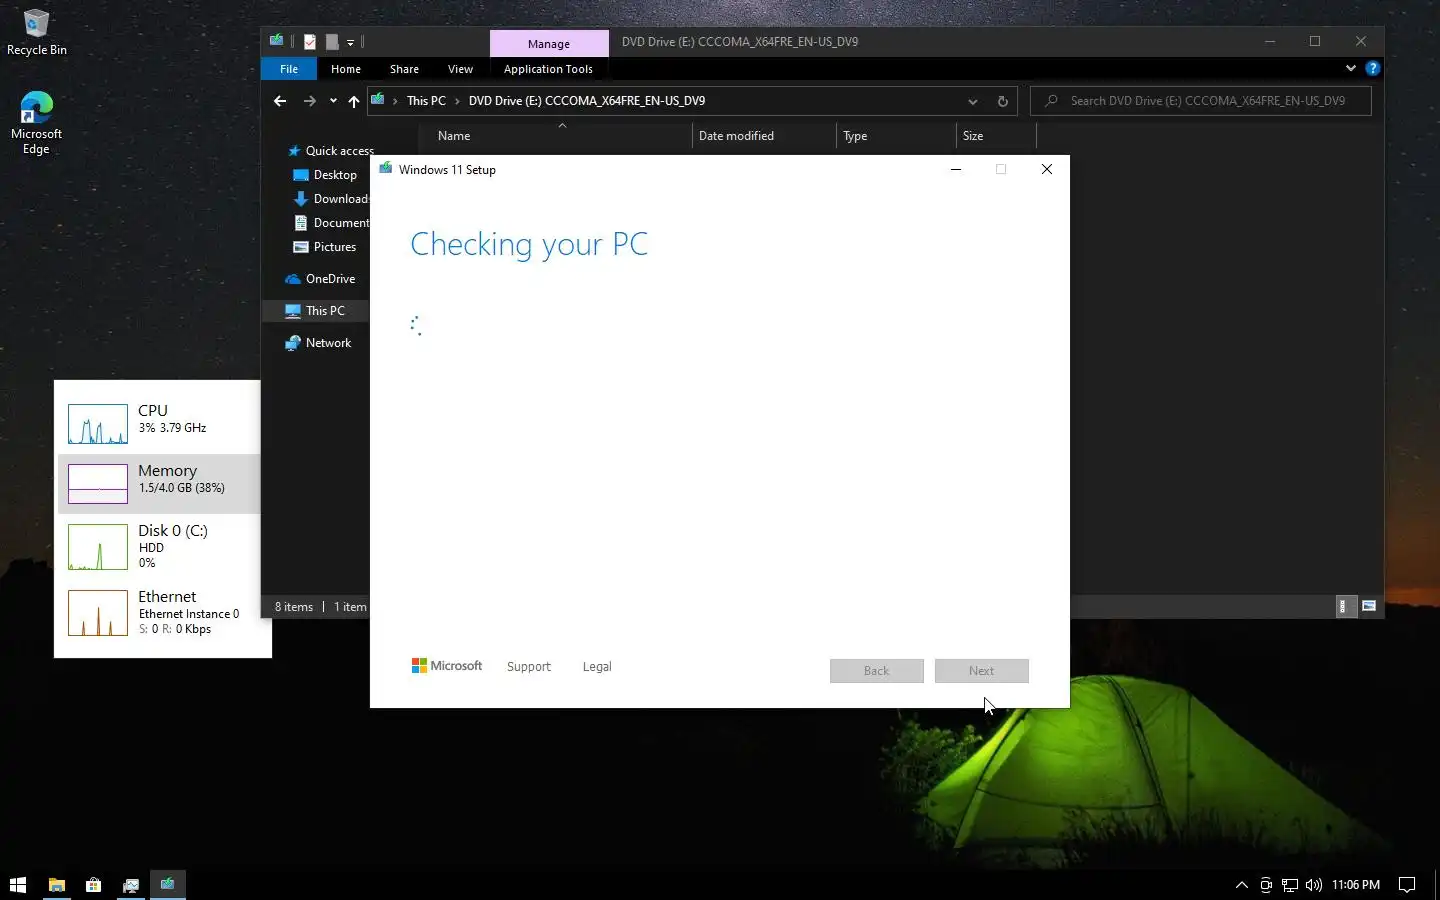Go back in File Explorer
The image size is (1440, 900).
pyautogui.click(x=280, y=101)
